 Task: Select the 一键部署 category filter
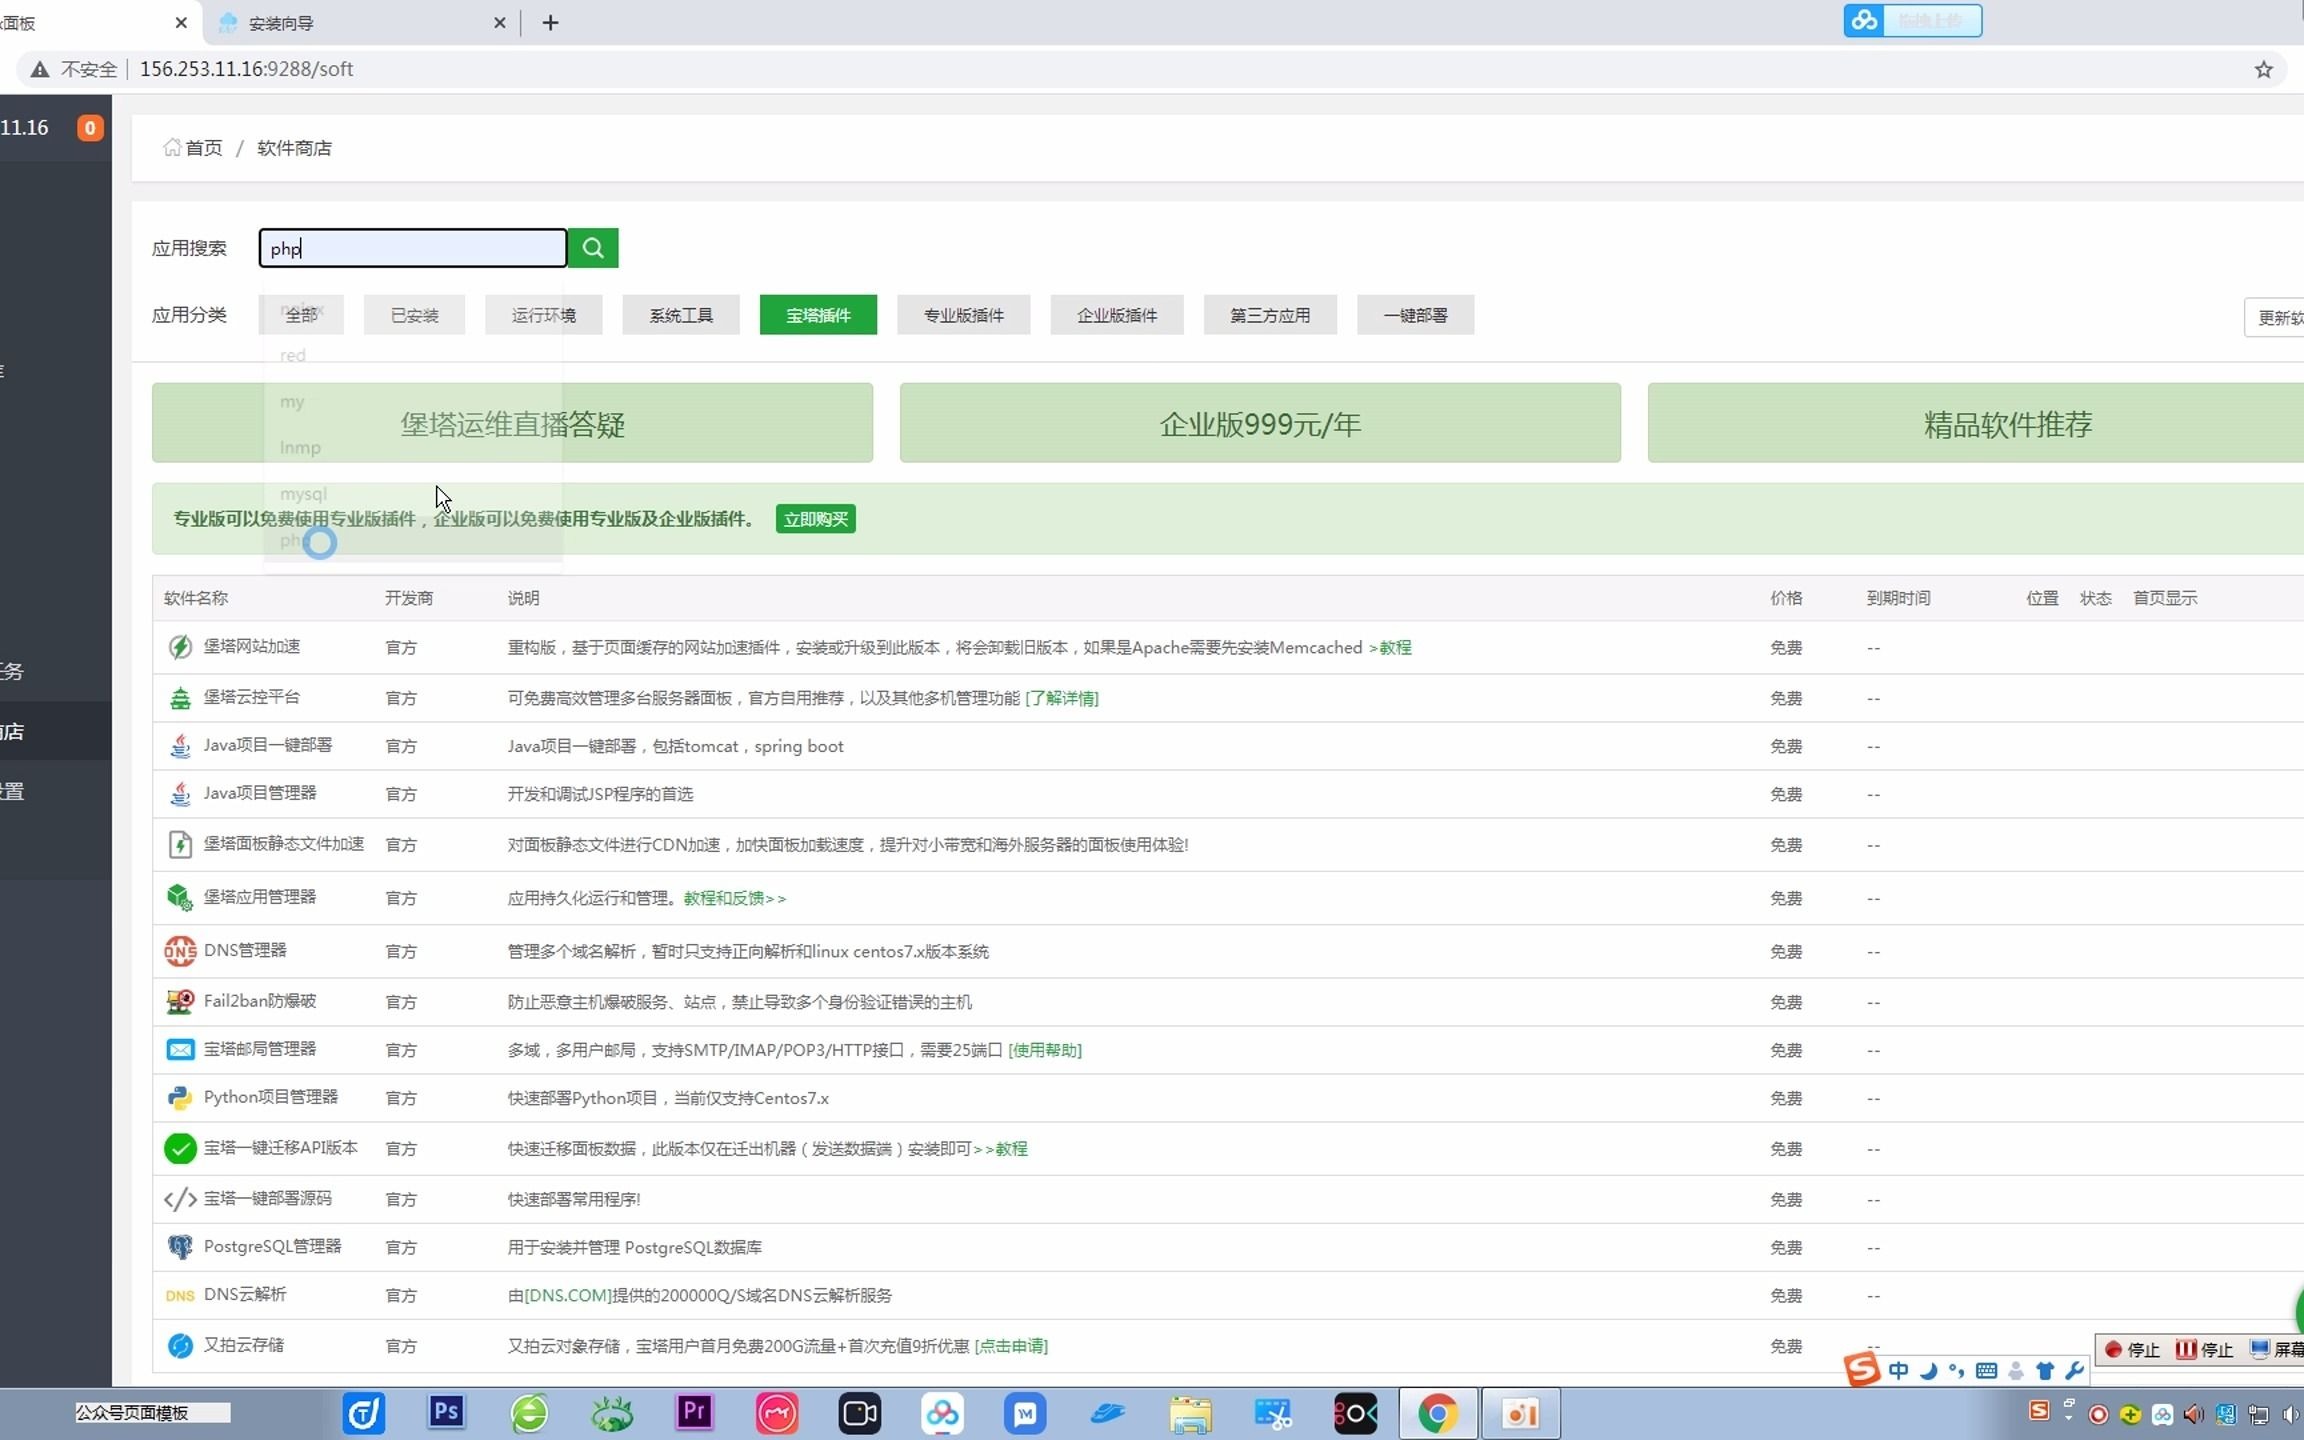coord(1415,315)
